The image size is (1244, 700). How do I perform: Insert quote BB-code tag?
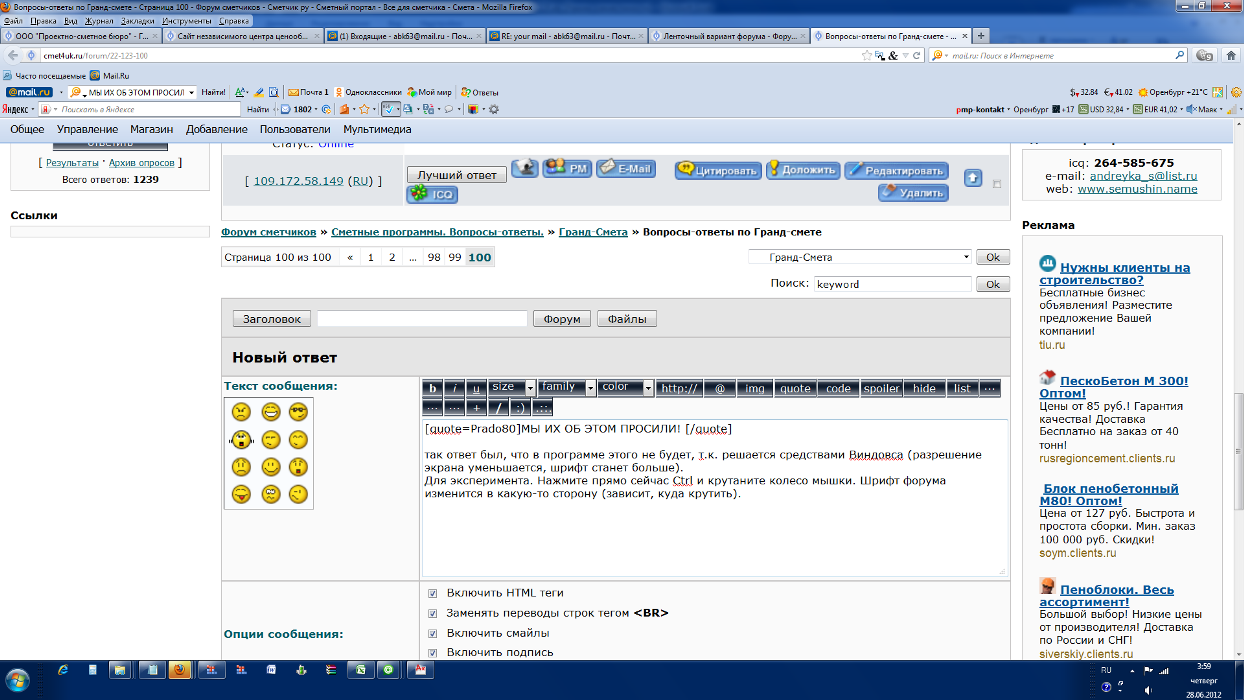pyautogui.click(x=795, y=388)
